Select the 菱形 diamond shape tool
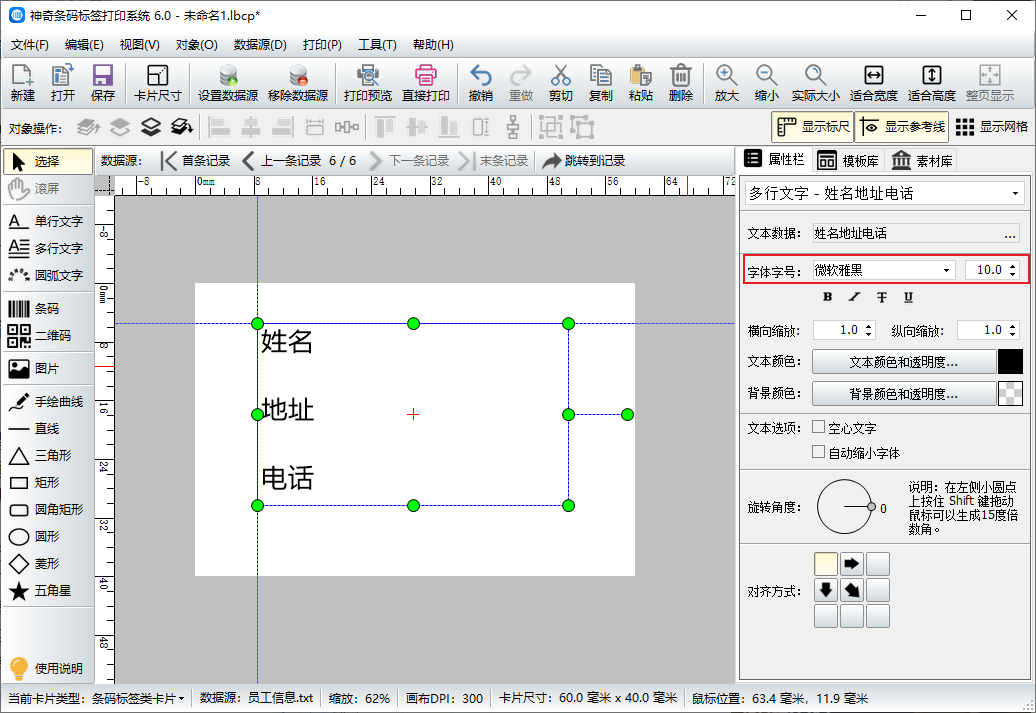This screenshot has width=1036, height=713. (x=46, y=564)
